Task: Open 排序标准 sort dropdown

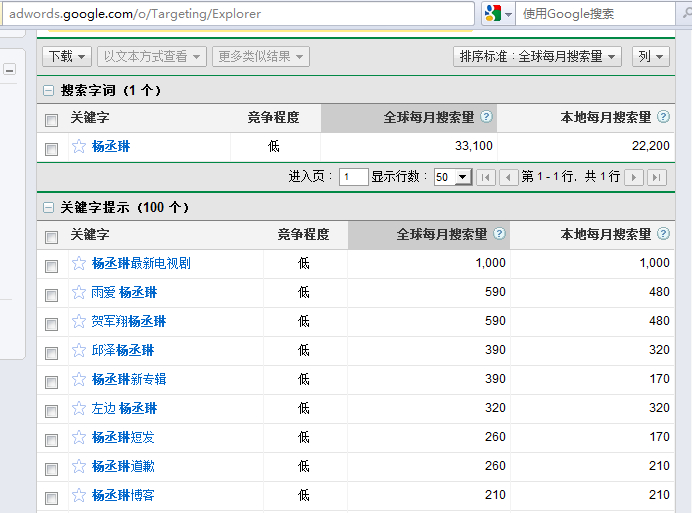Action: click(537, 57)
